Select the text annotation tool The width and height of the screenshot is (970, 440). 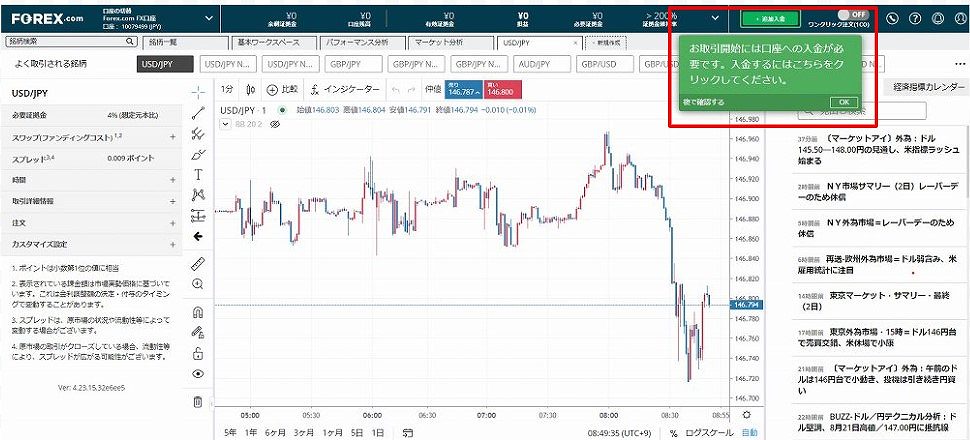pyautogui.click(x=198, y=175)
